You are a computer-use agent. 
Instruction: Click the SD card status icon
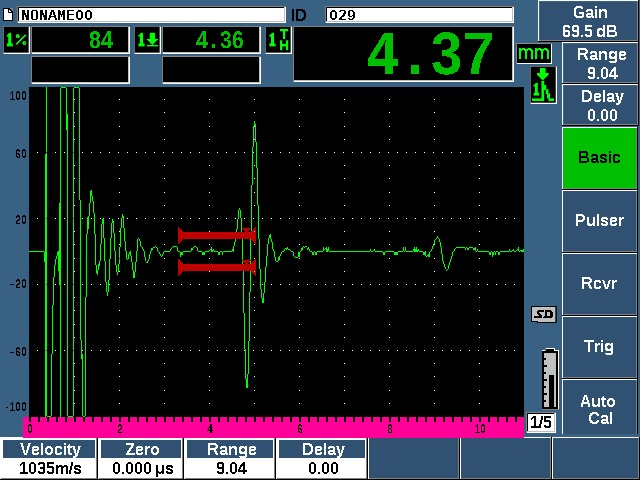pos(544,314)
